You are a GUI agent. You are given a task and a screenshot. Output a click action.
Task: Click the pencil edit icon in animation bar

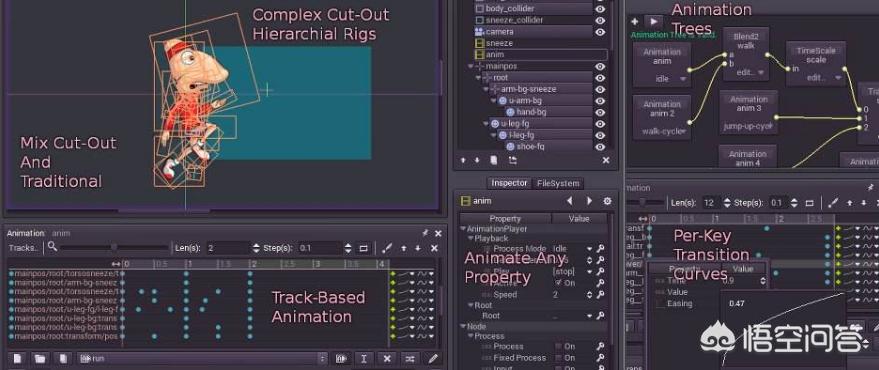pos(432,358)
